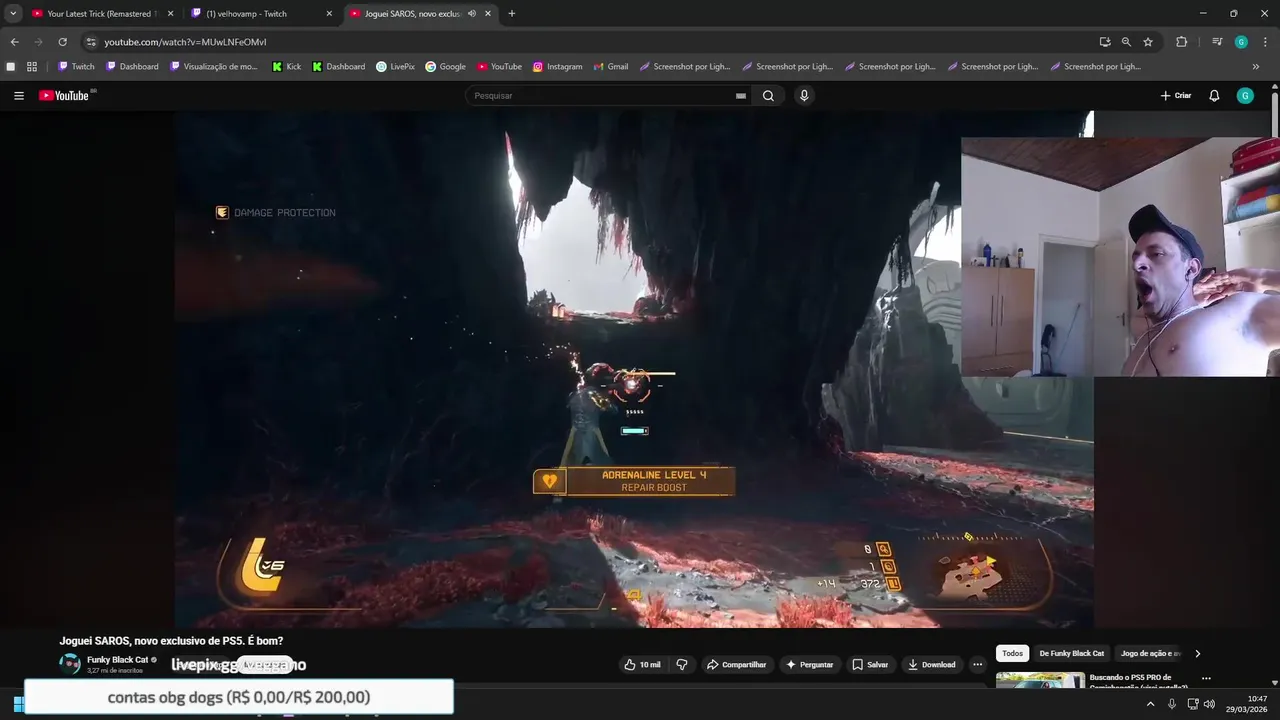Open the Chrome zoom indicator
Screen dimensions: 1280x720
coord(1126,42)
